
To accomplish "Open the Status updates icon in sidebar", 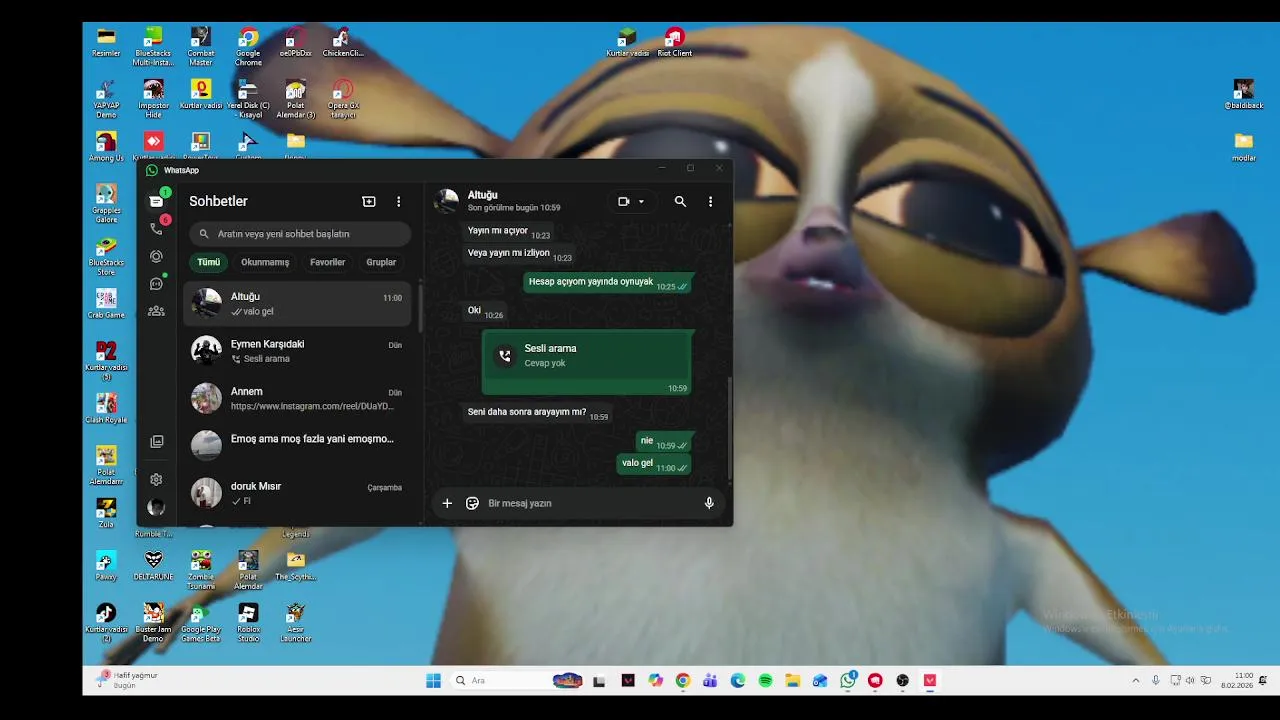I will coord(156,256).
